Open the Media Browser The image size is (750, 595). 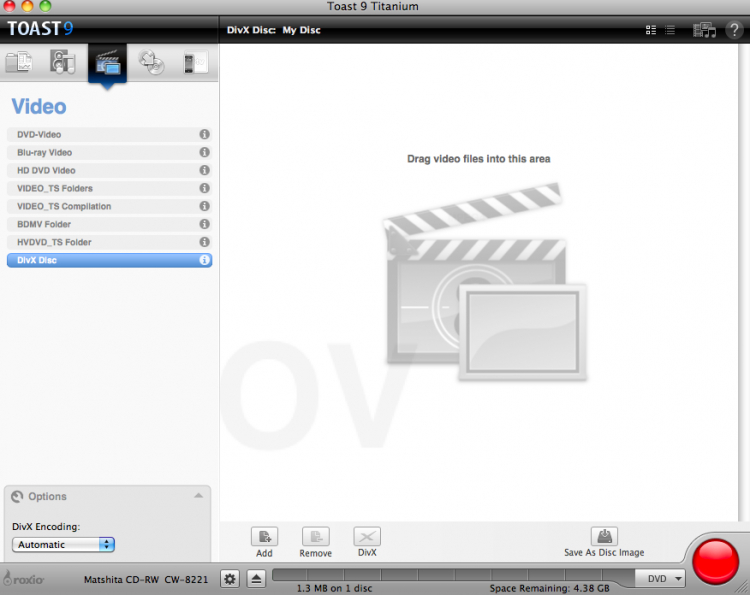(704, 30)
